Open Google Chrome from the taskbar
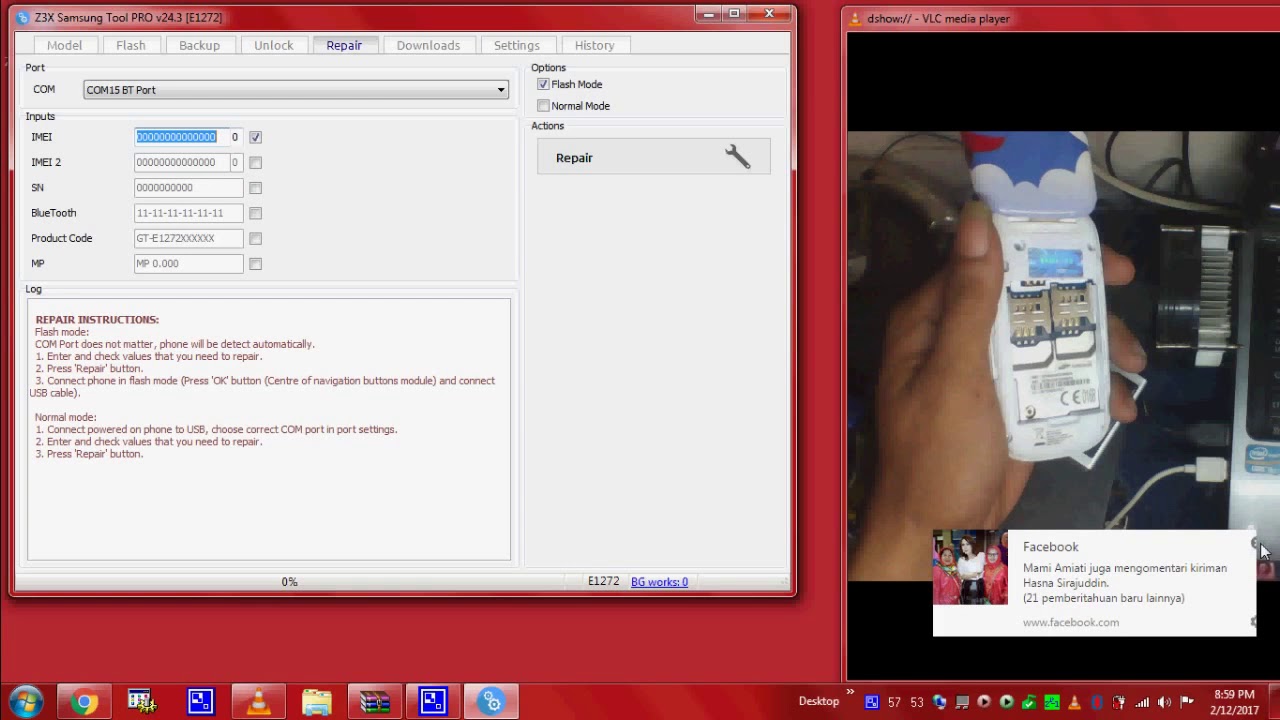1280x720 pixels. coord(84,702)
